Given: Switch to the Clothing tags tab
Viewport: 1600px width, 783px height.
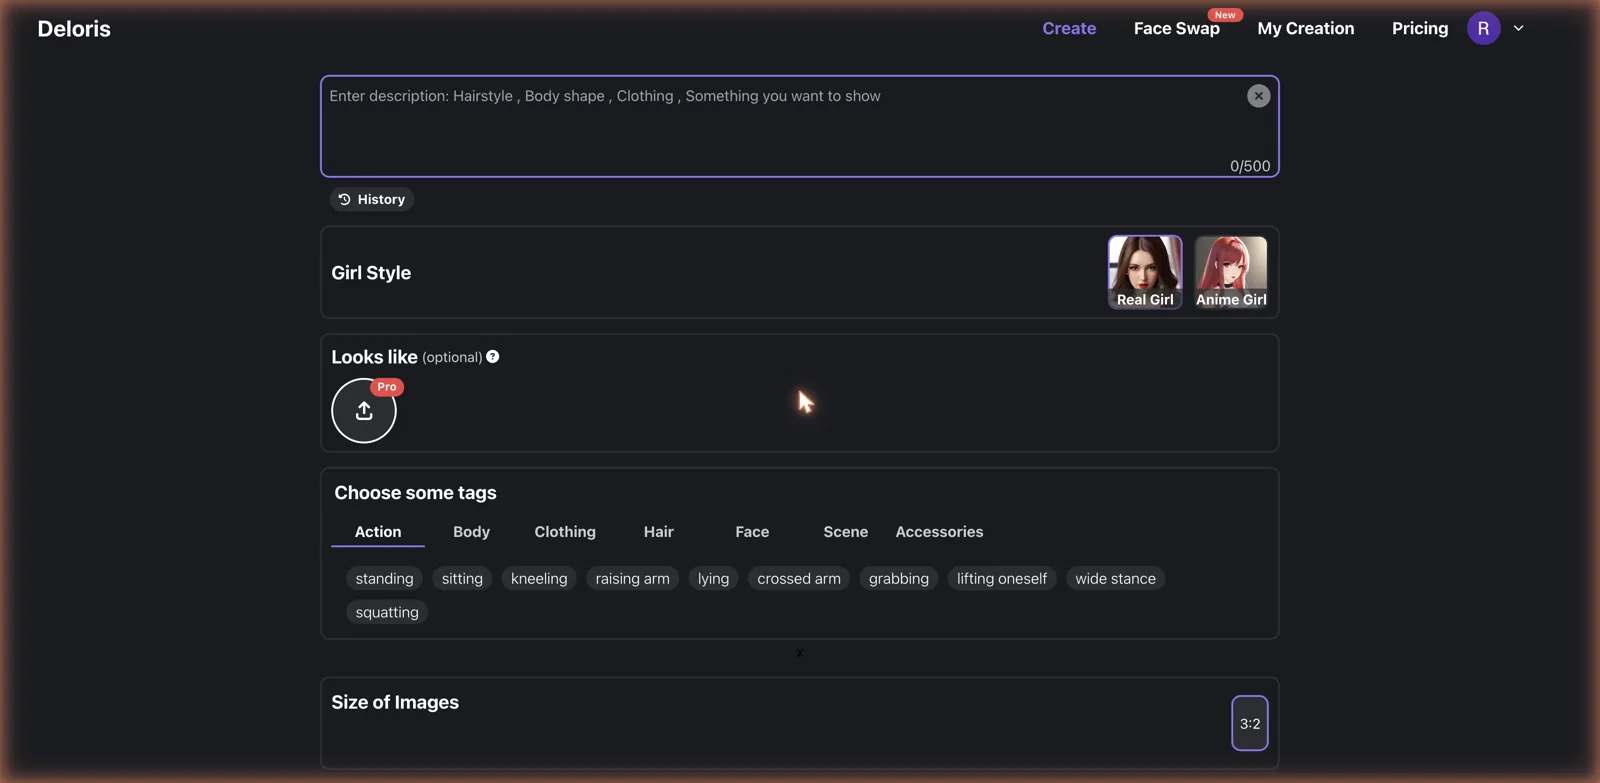Looking at the screenshot, I should coord(565,532).
